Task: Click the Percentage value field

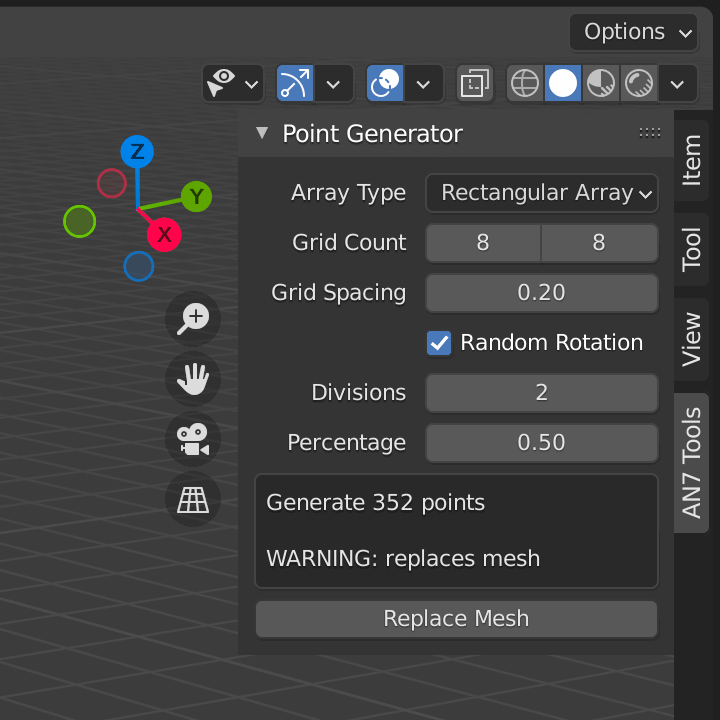Action: point(542,443)
